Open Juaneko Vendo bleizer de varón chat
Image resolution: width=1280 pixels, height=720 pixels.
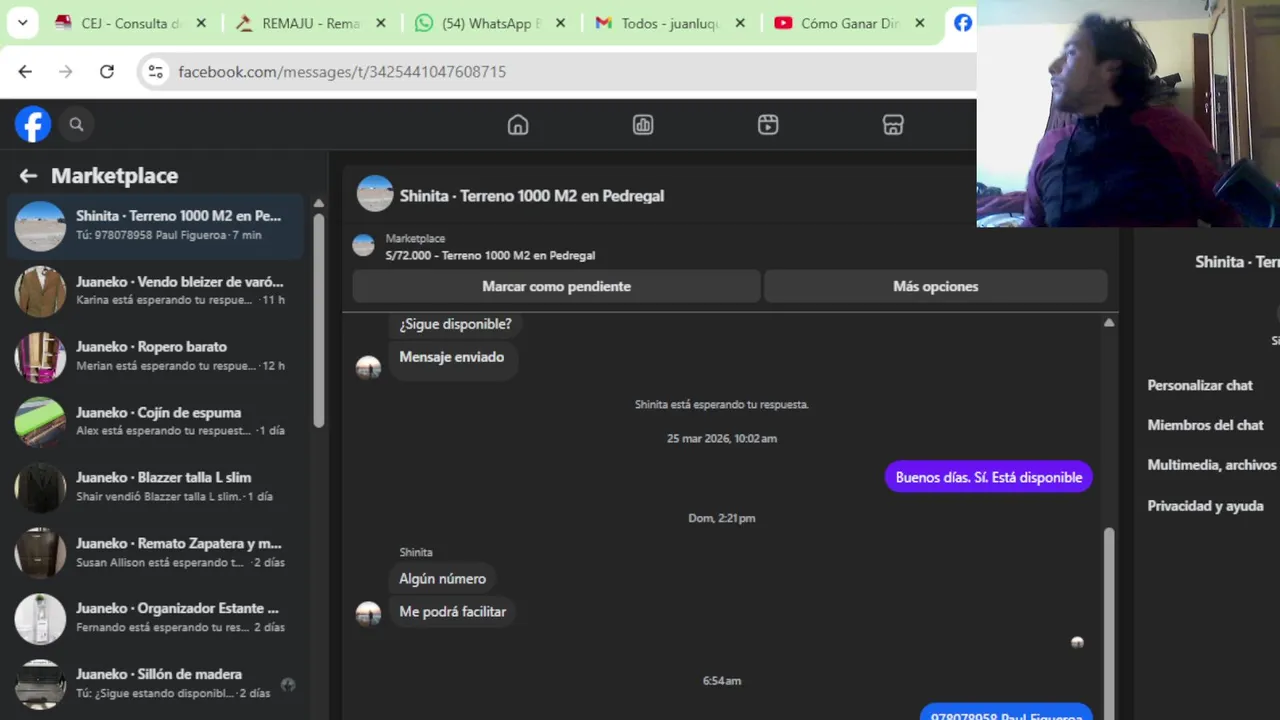156,291
